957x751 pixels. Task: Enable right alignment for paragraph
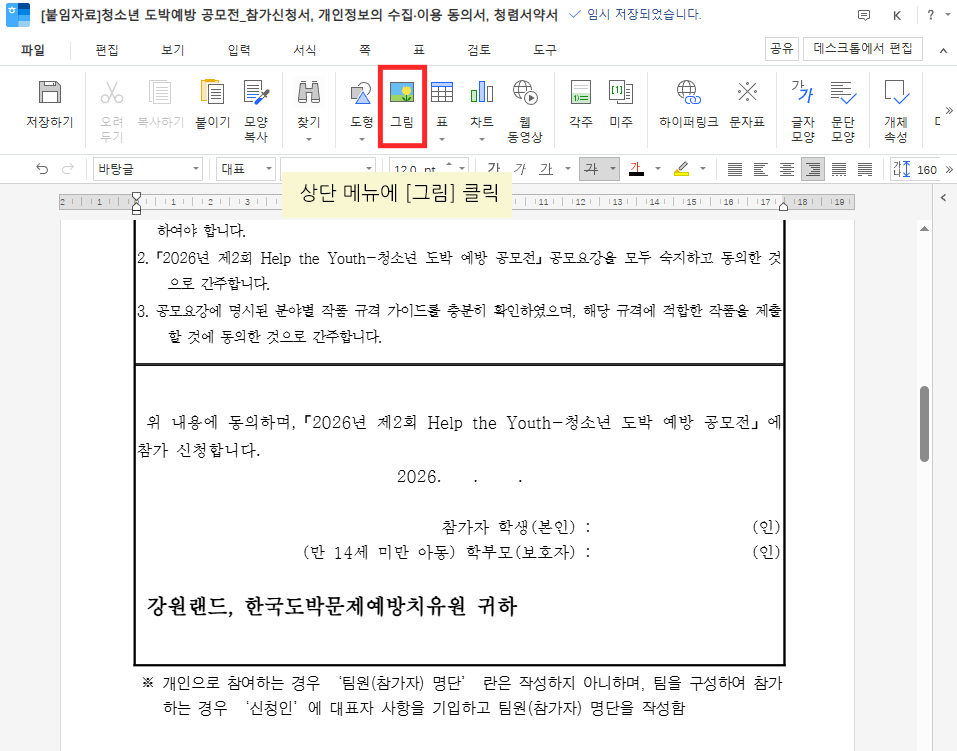click(x=813, y=169)
